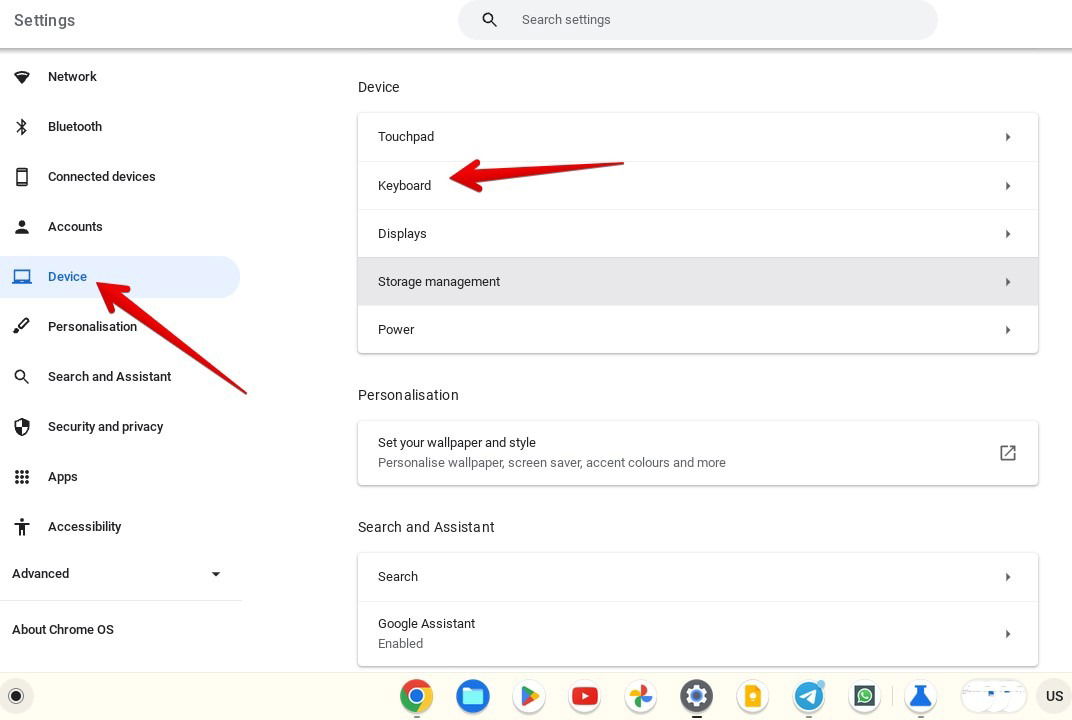Select the Bluetooth icon in the sidebar
Viewport: 1072px width, 720px height.
(x=22, y=126)
